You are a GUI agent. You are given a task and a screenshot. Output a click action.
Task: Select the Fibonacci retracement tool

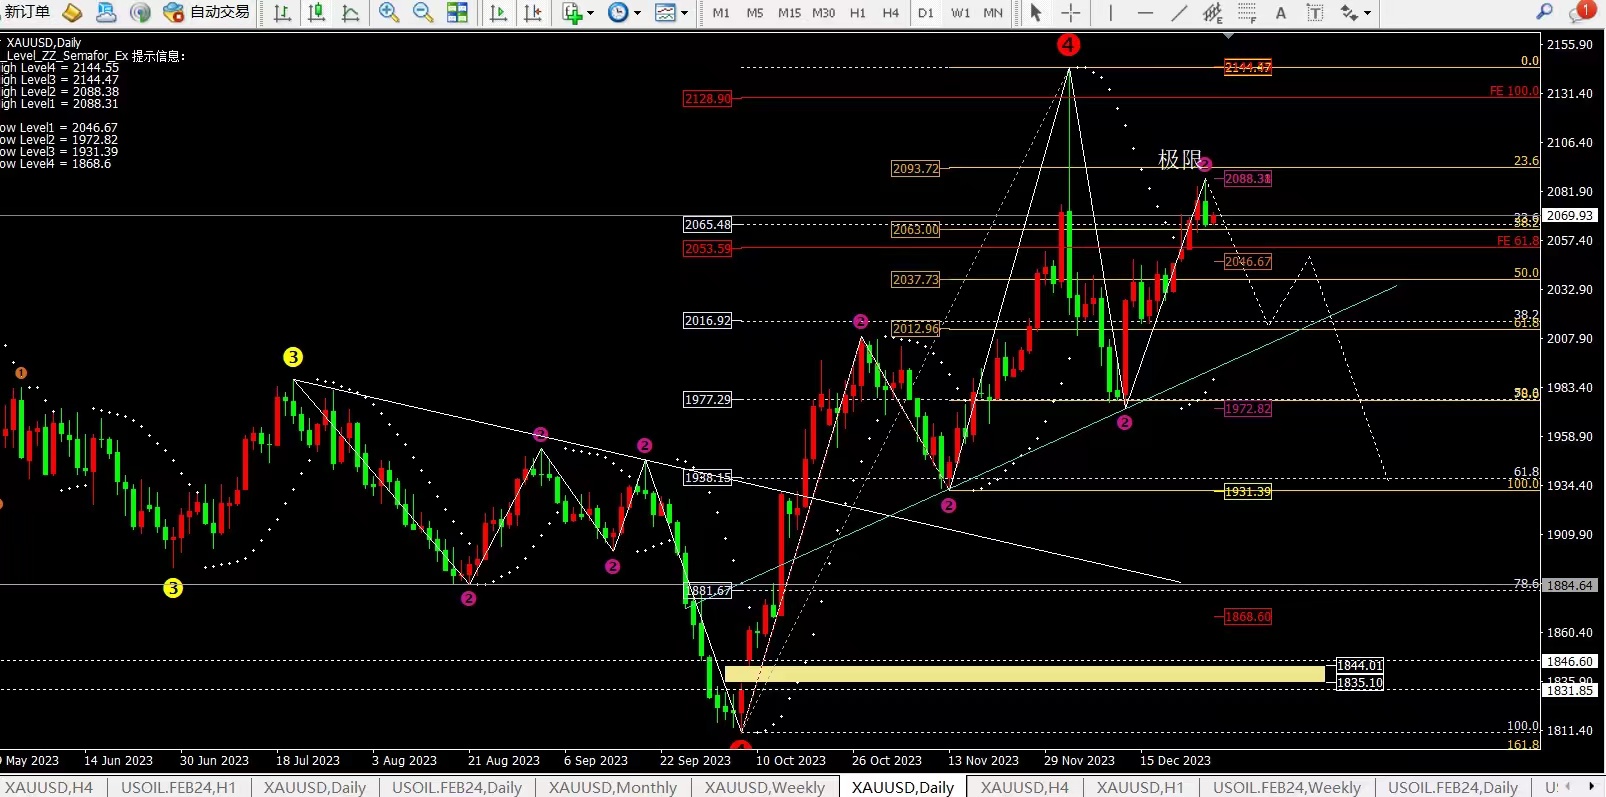pos(1247,13)
